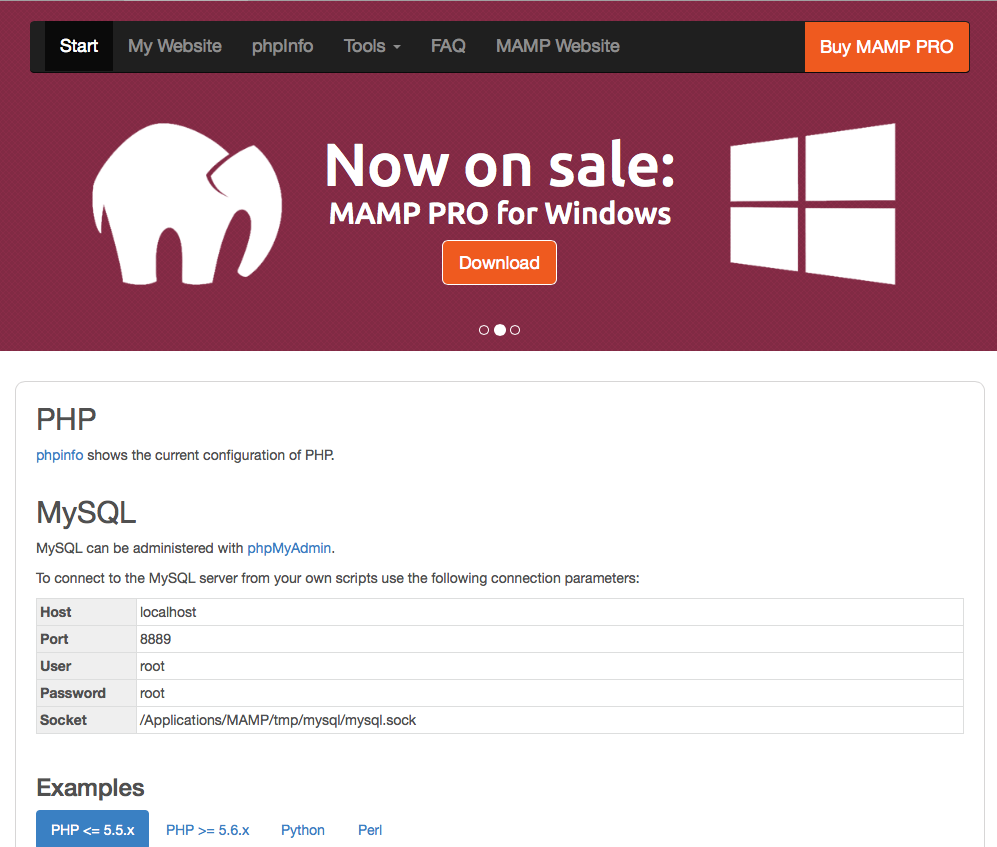Switch to the Python examples tab
997x847 pixels.
pos(303,830)
